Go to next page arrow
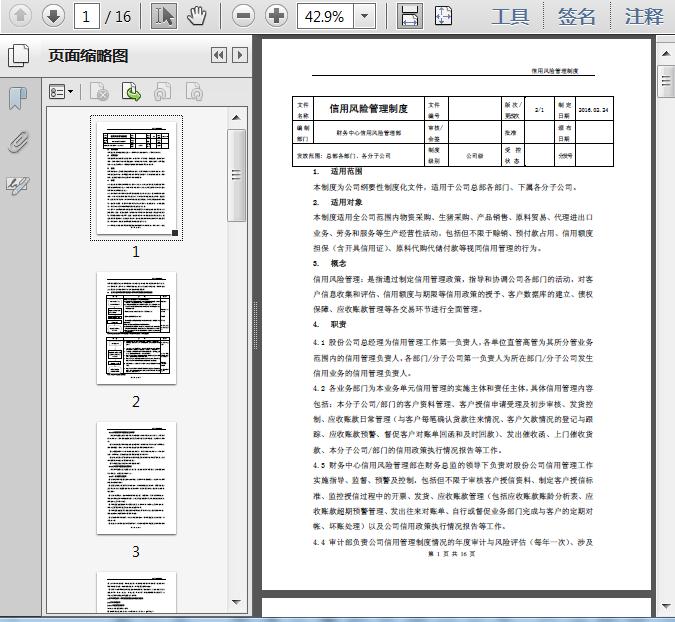675x622 pixels. click(53, 16)
